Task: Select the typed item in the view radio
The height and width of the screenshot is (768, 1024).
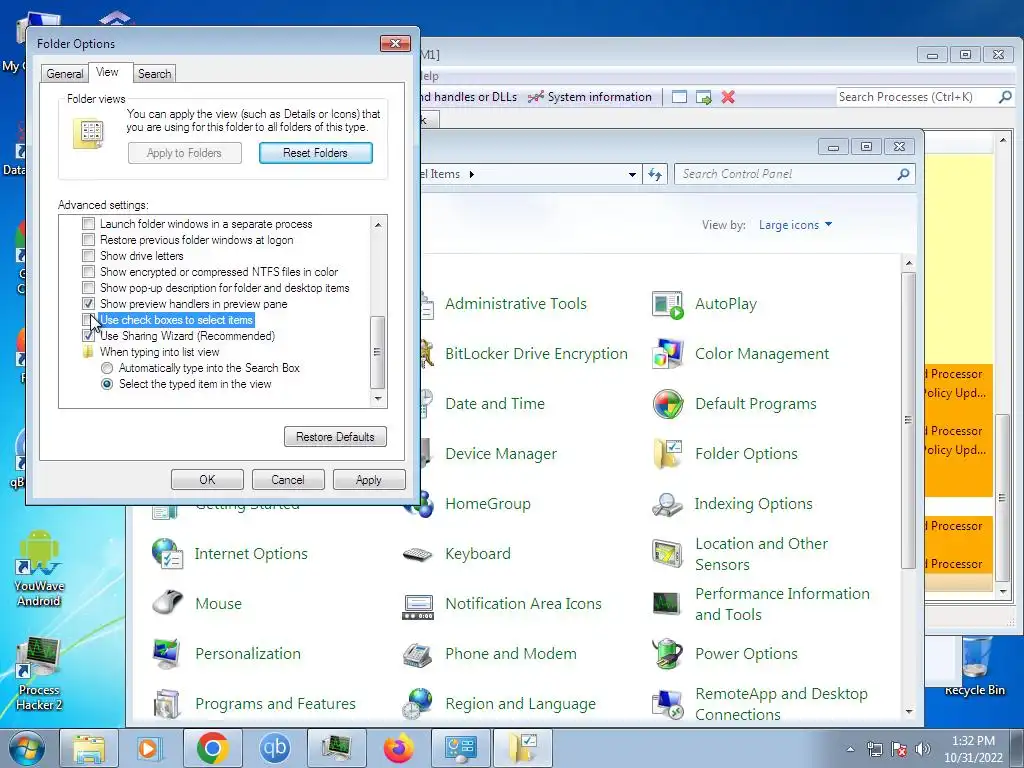Action: click(107, 384)
